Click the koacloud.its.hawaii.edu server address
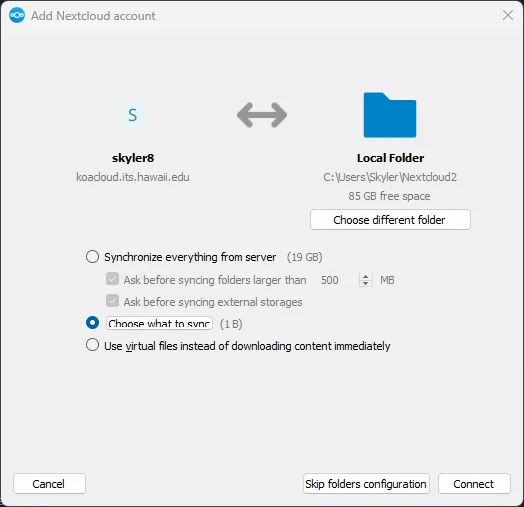524x507 pixels. [133, 177]
